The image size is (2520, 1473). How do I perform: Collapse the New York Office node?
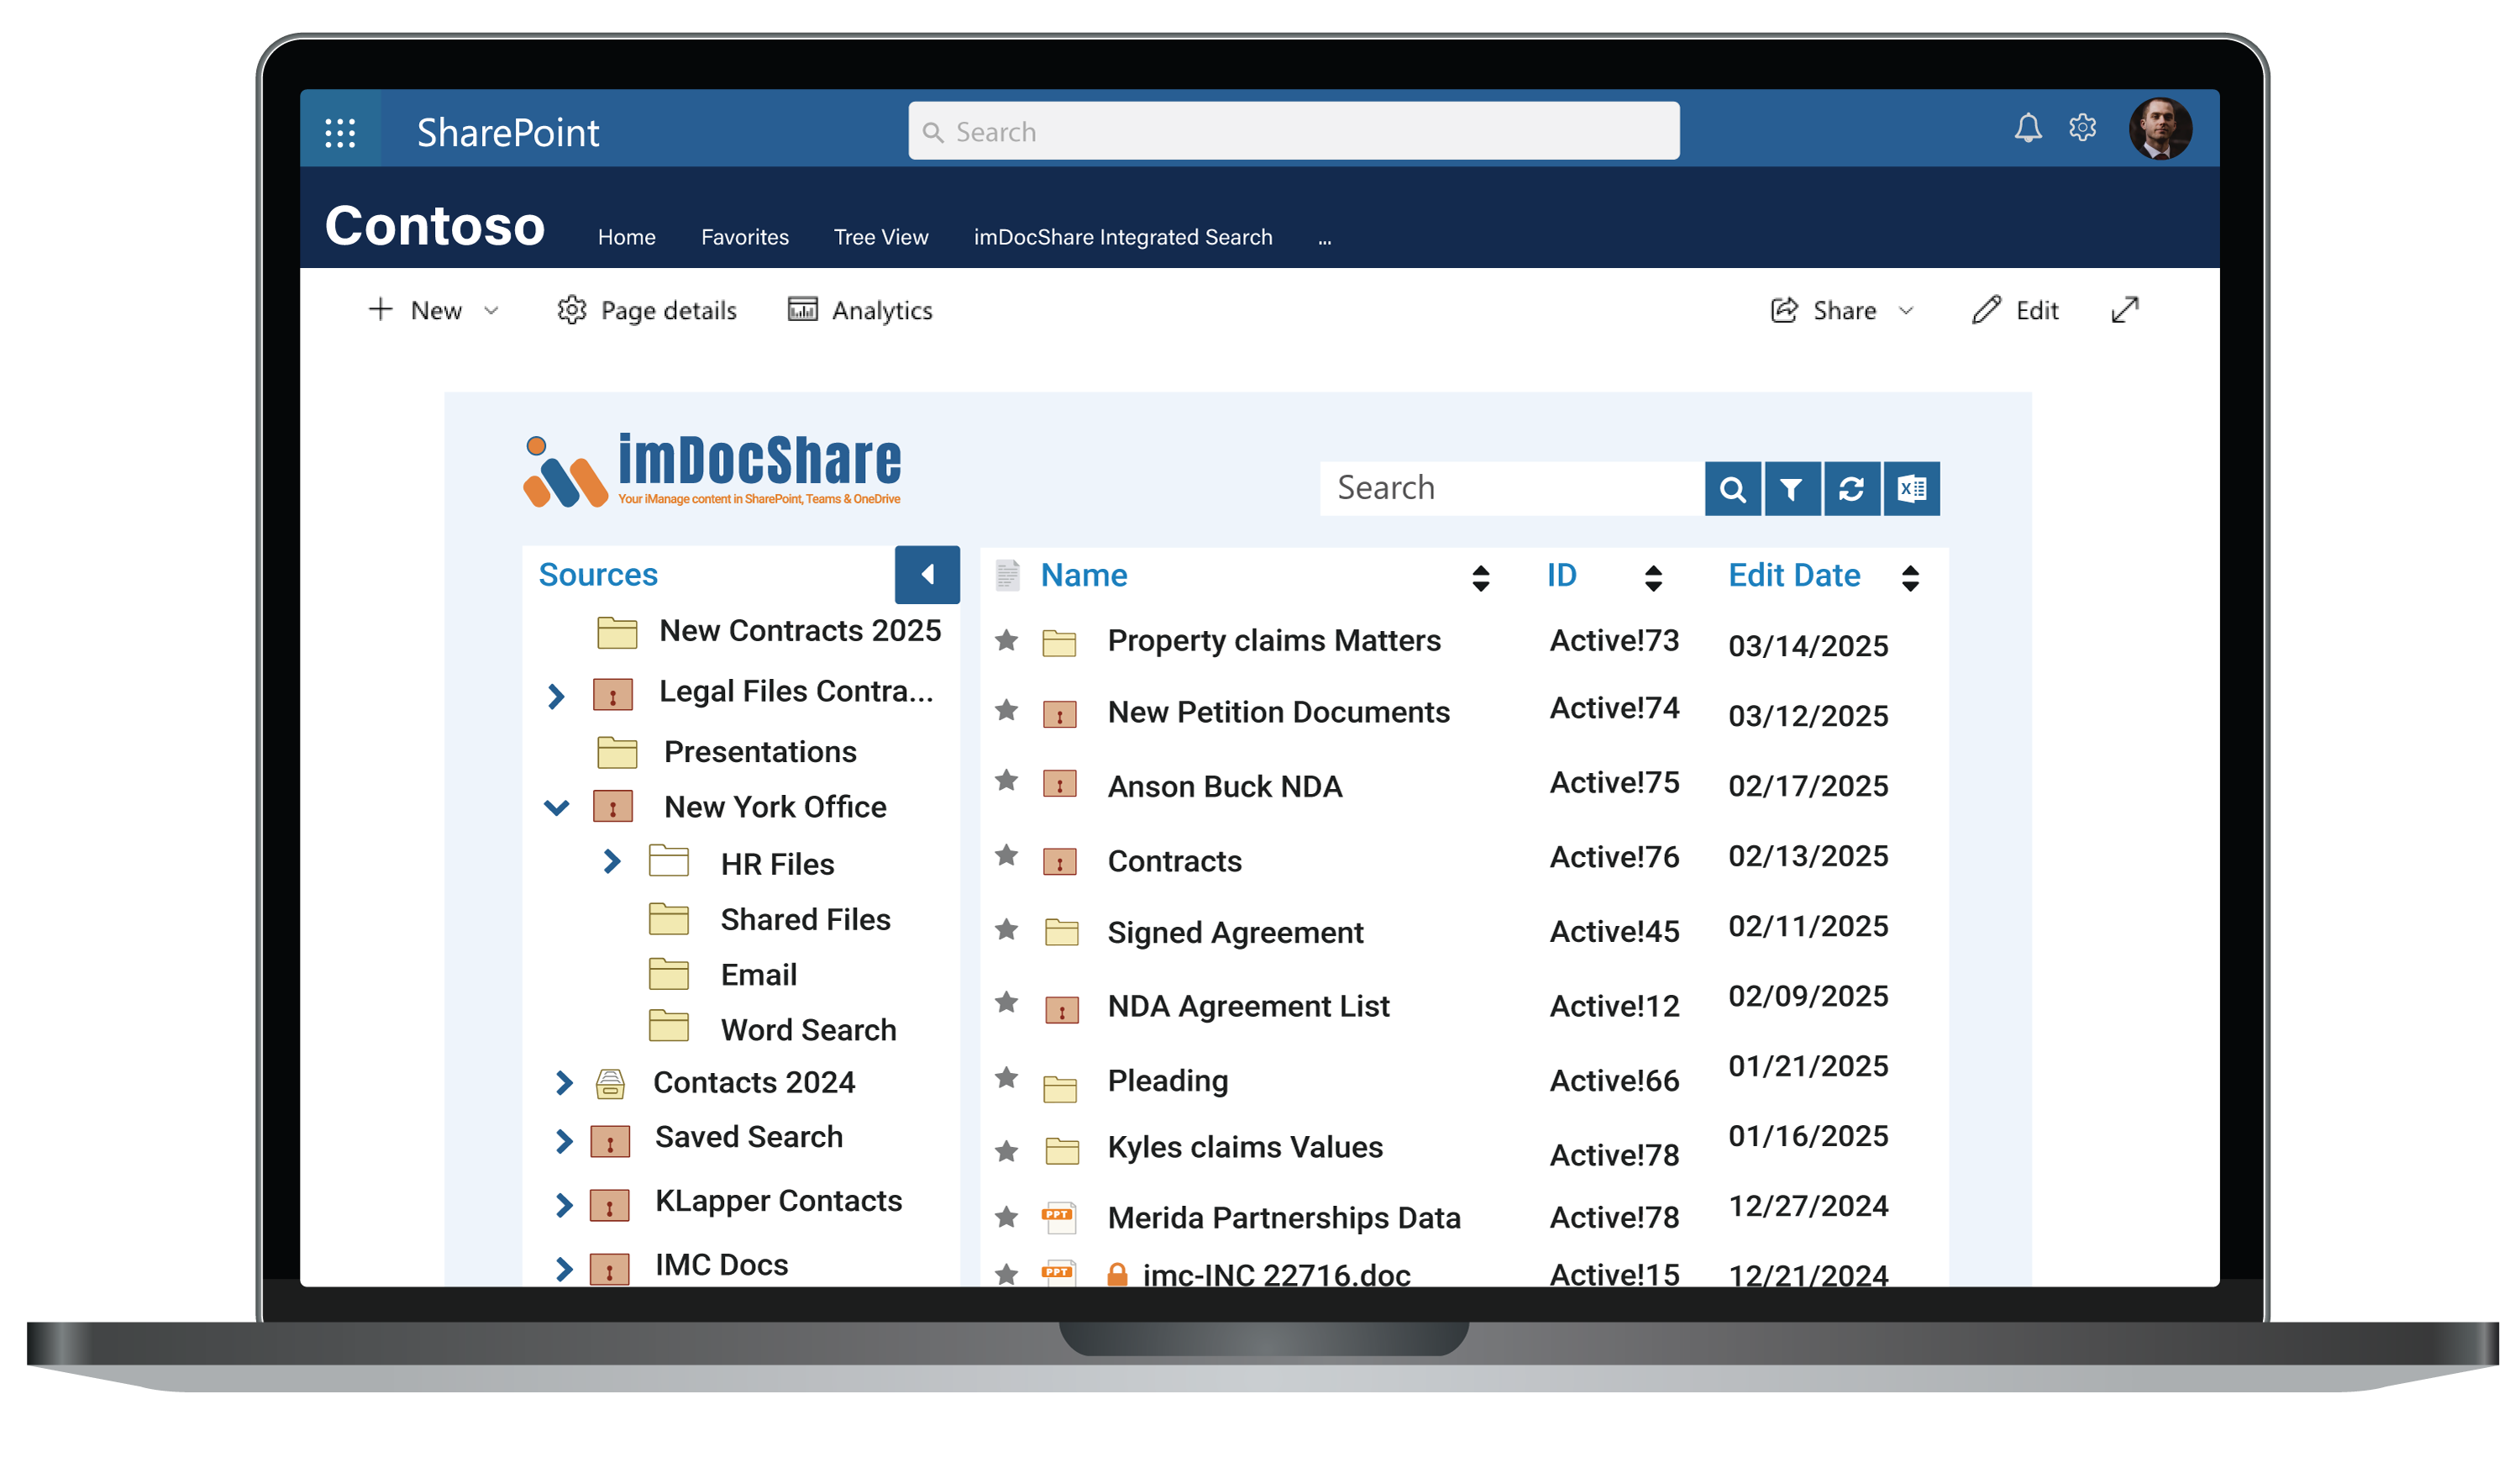556,807
